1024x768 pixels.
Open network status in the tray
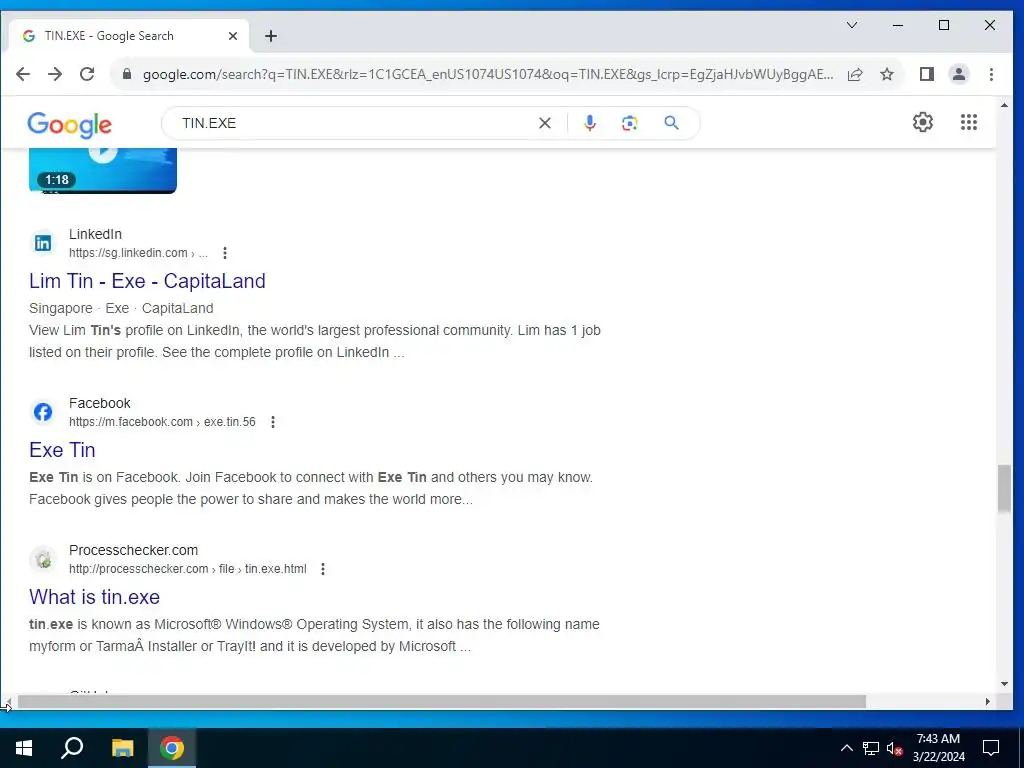(871, 748)
